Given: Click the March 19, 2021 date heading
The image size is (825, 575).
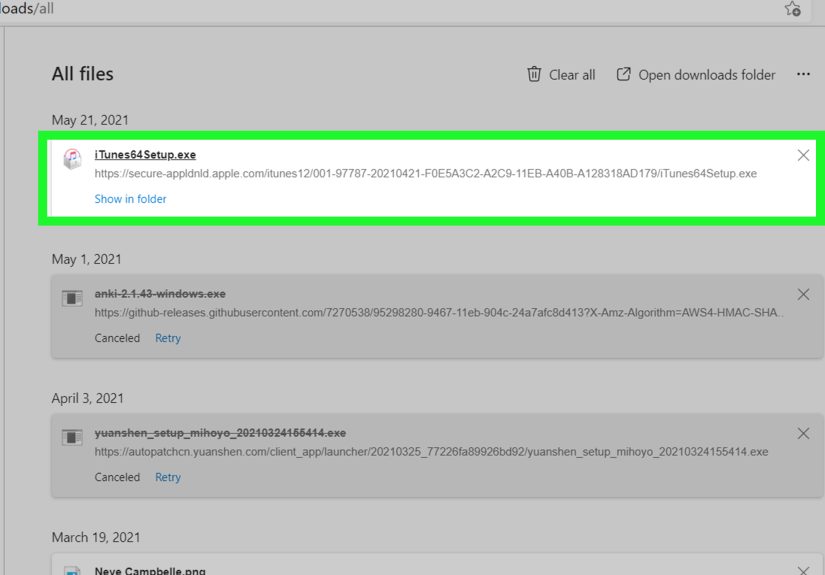Looking at the screenshot, I should [96, 537].
